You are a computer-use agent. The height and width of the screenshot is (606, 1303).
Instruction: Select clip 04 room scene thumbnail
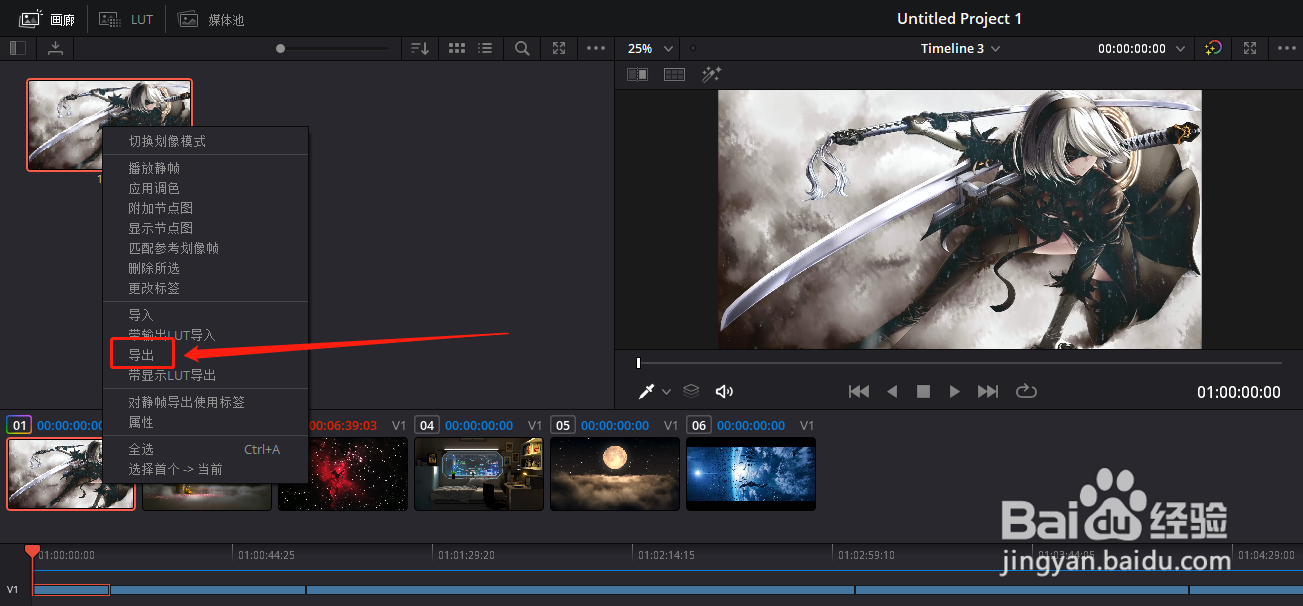(x=479, y=474)
